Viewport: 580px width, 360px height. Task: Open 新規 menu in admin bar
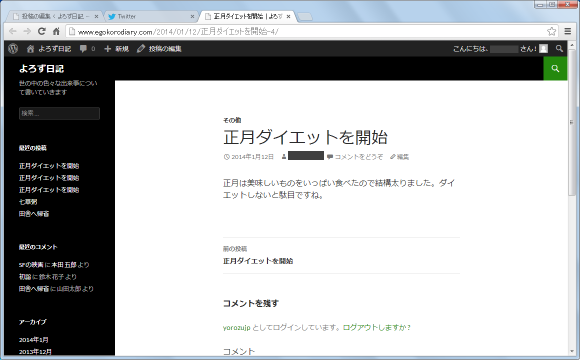117,48
